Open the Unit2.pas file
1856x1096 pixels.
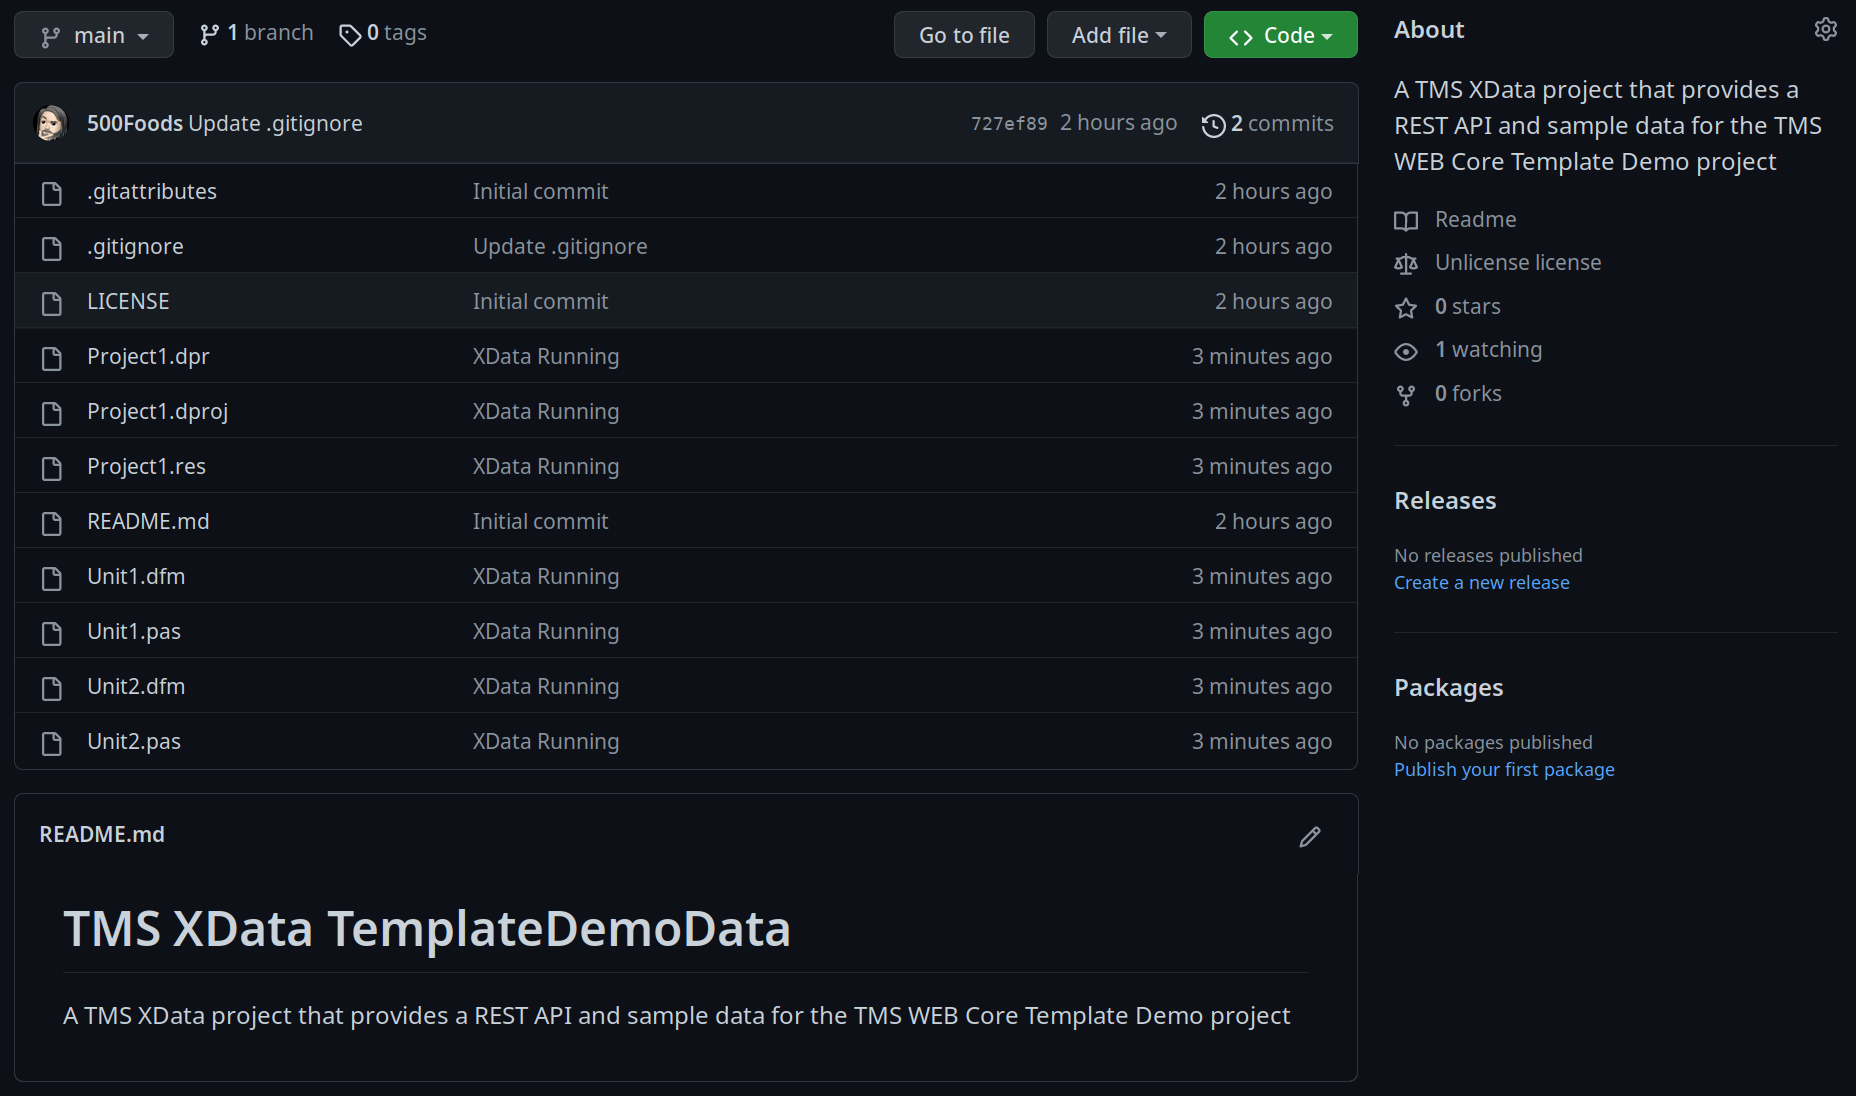point(134,741)
